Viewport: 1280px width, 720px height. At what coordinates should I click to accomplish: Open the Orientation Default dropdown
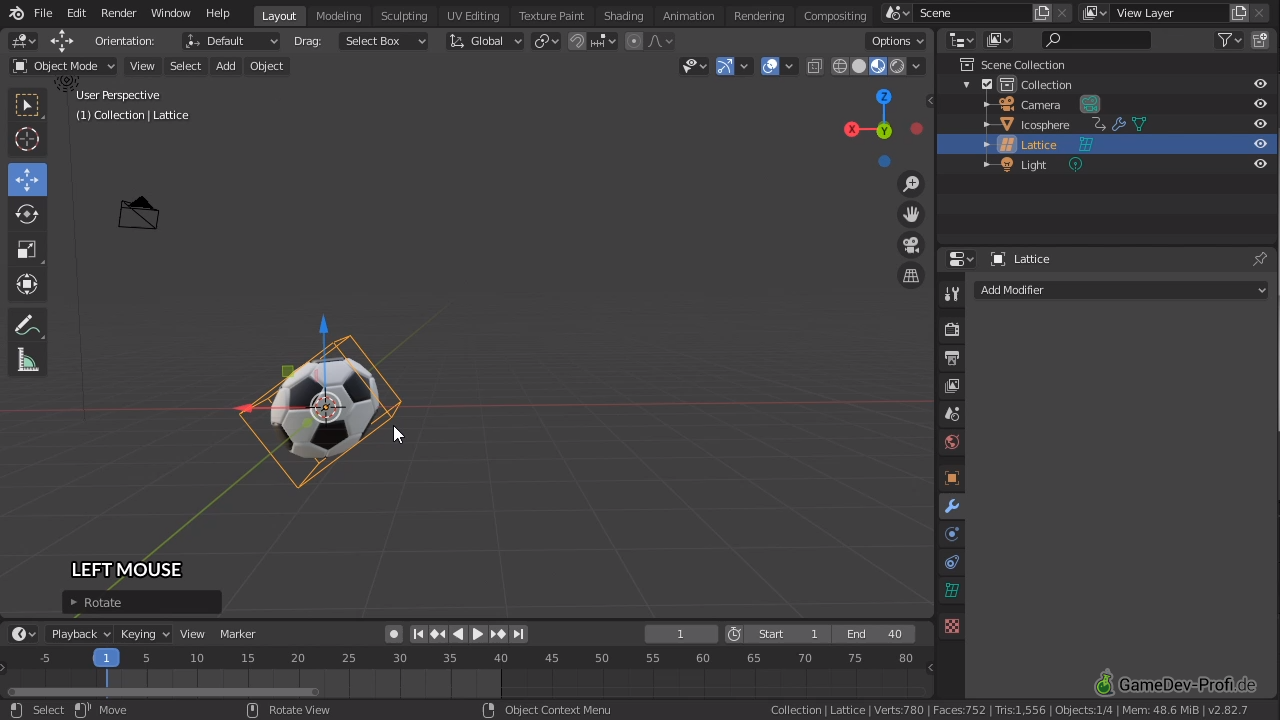pyautogui.click(x=231, y=41)
